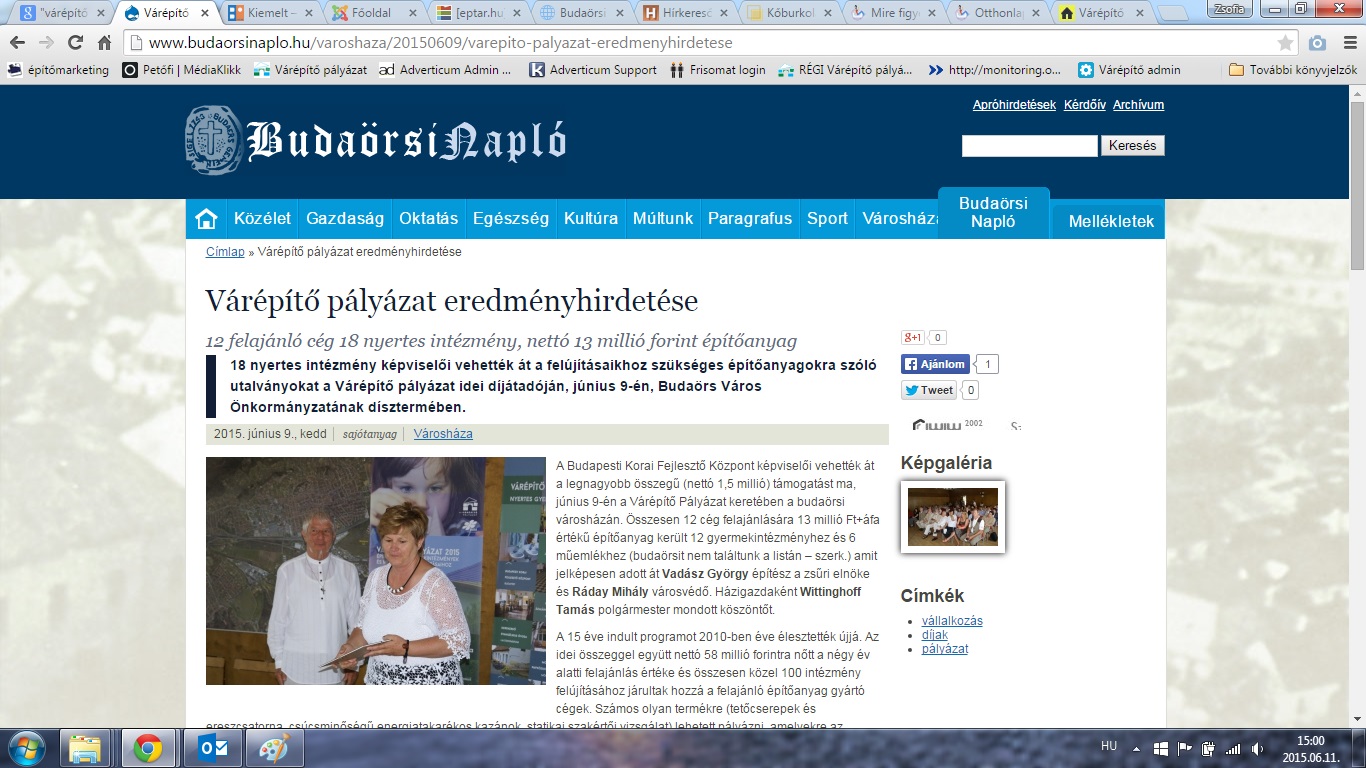
Task: Click the power plug battery tray icon
Action: pyautogui.click(x=1208, y=748)
